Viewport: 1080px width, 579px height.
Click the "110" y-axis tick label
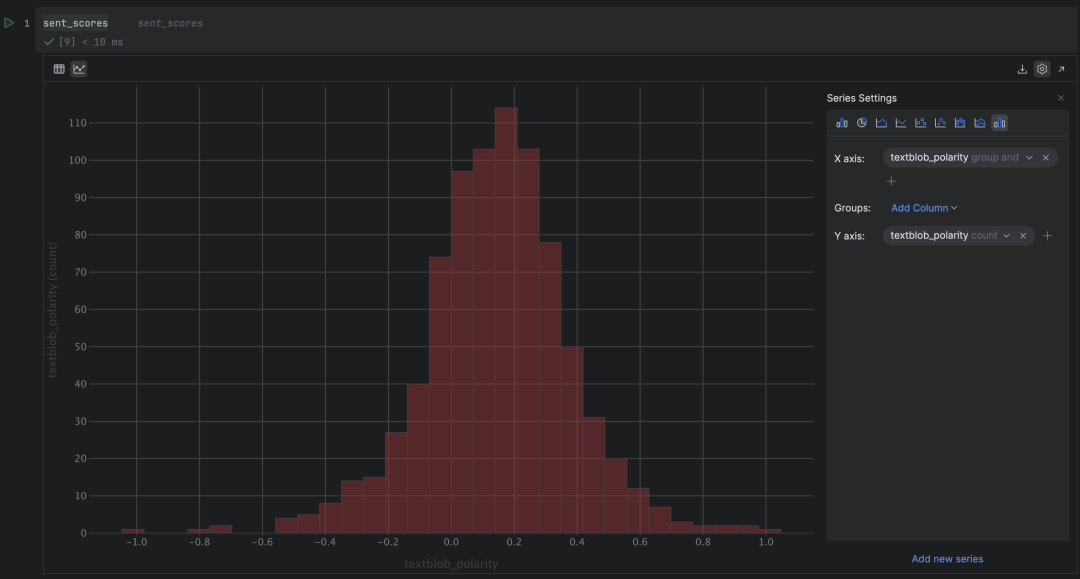[x=78, y=123]
